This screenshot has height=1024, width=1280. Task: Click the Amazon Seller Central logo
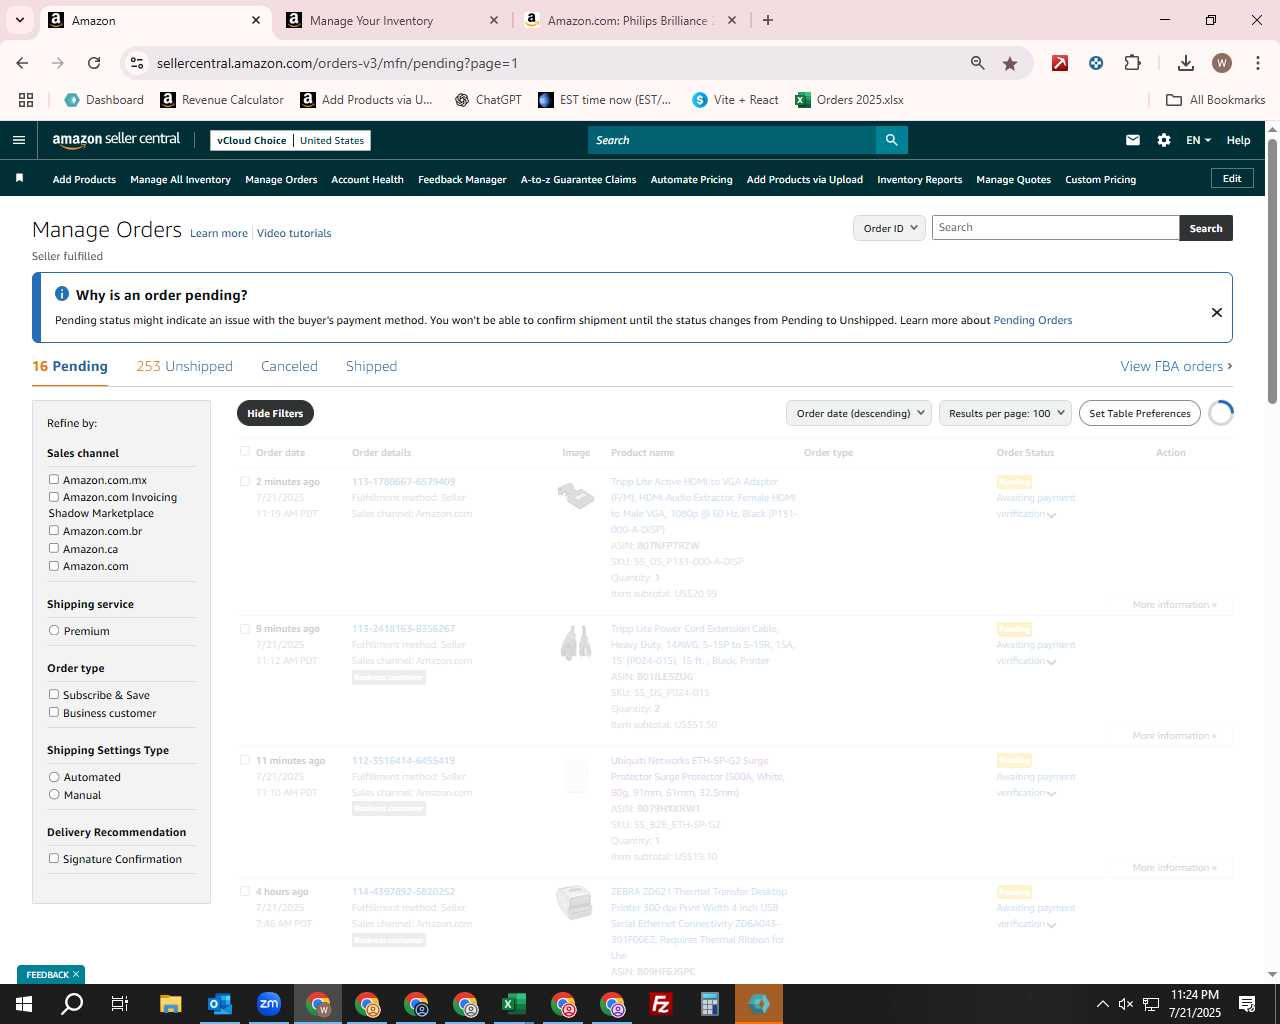pos(116,140)
